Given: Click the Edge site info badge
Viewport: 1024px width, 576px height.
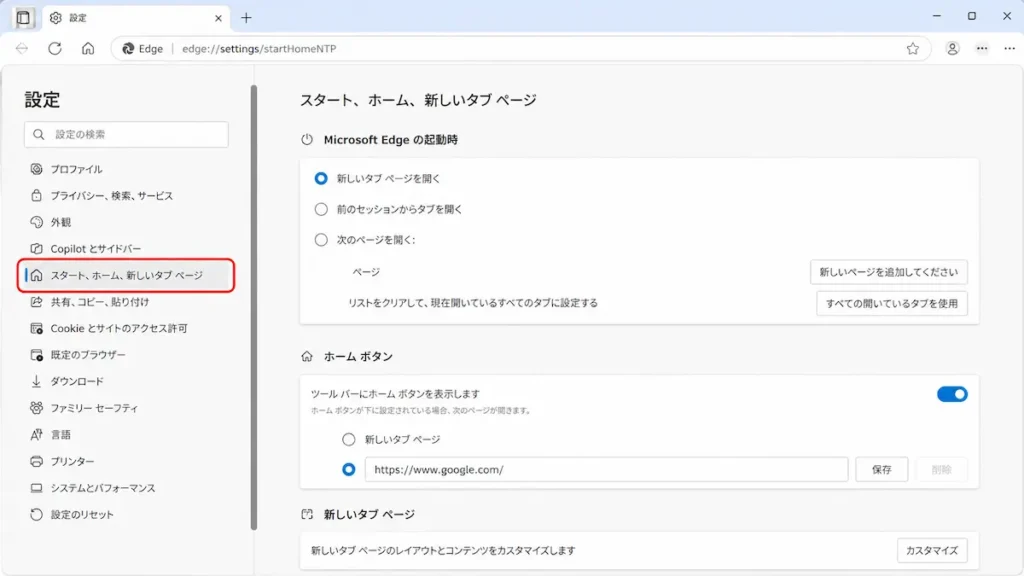Looking at the screenshot, I should click(x=142, y=48).
